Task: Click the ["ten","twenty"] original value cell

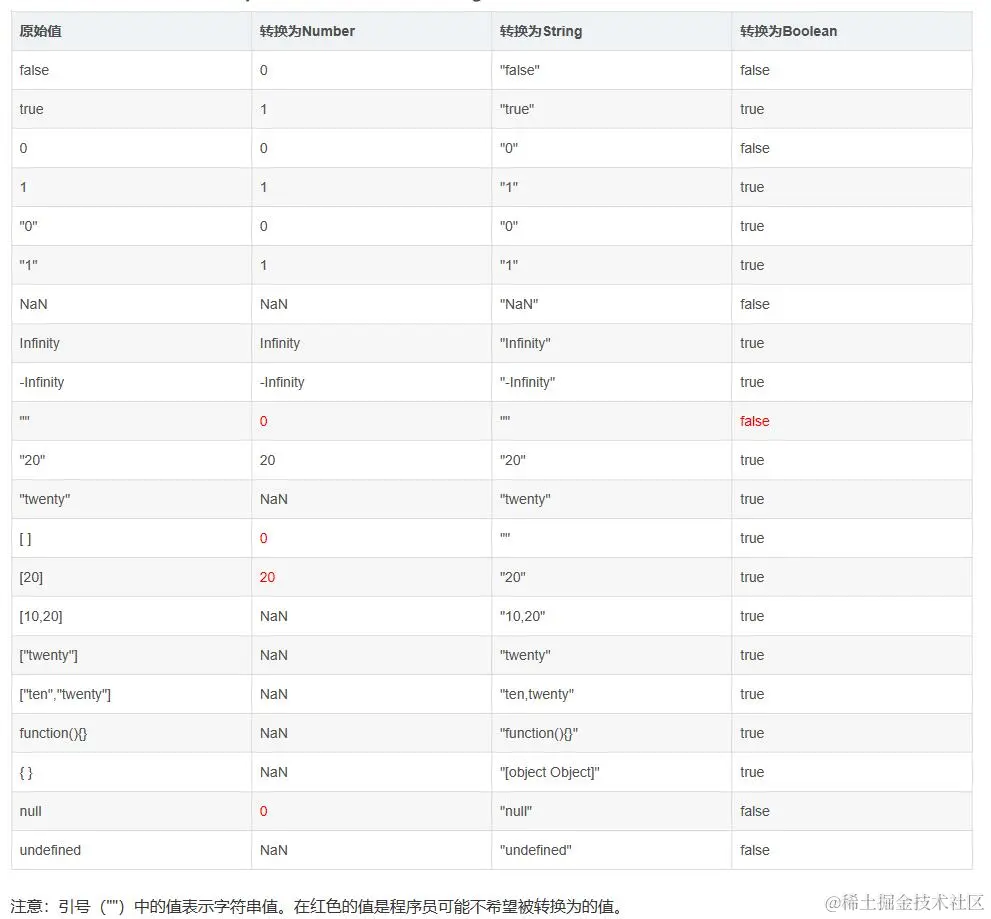Action: tap(65, 694)
